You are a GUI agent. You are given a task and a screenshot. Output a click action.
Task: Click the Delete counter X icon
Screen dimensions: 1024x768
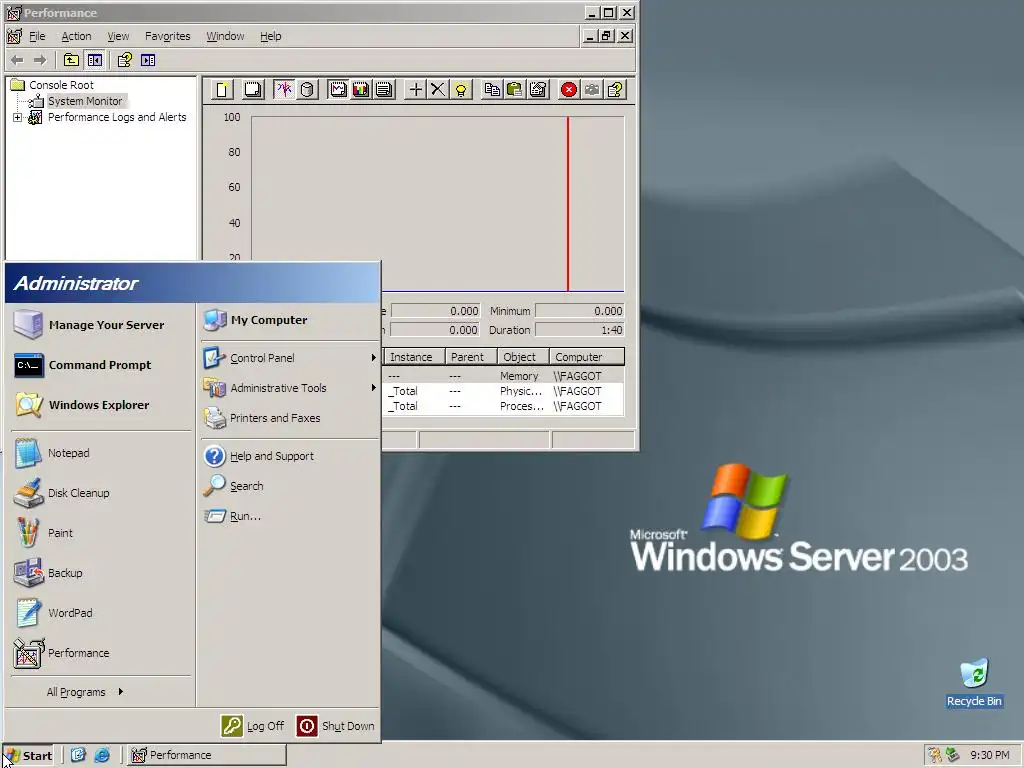pyautogui.click(x=438, y=89)
